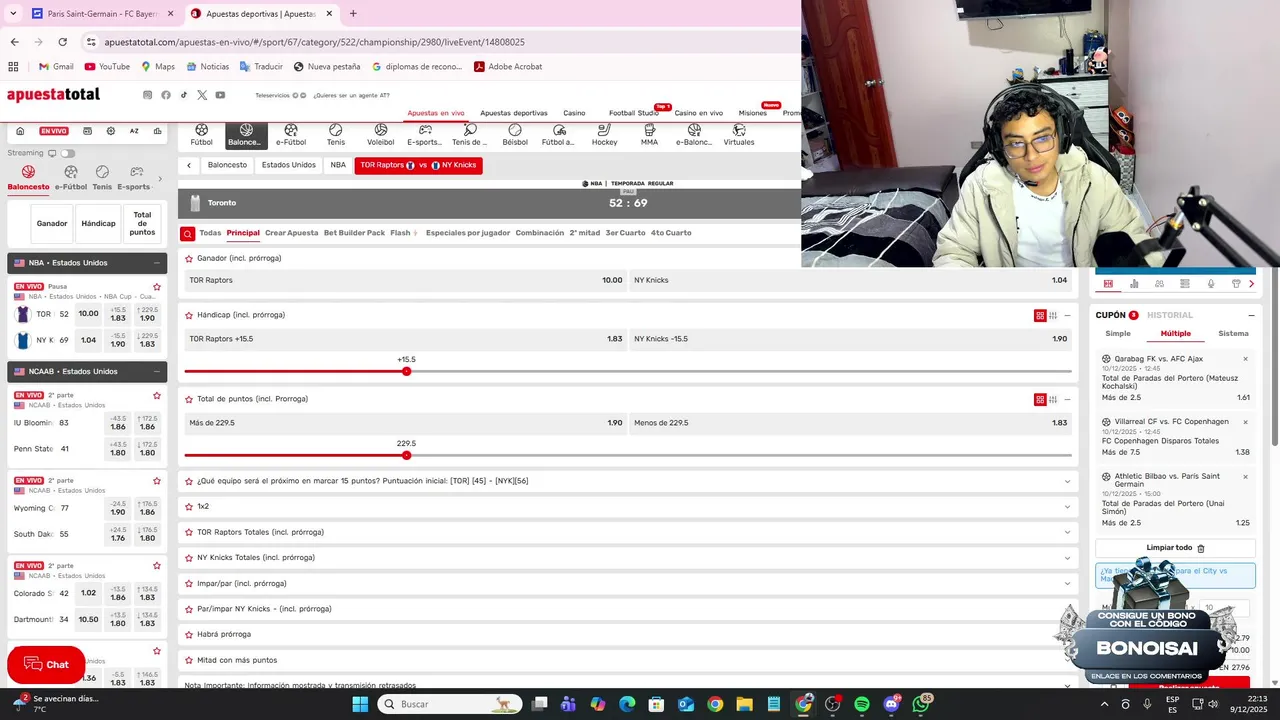Image resolution: width=1280 pixels, height=720 pixels.
Task: Click the red search icon beside Todas
Action: 188,234
